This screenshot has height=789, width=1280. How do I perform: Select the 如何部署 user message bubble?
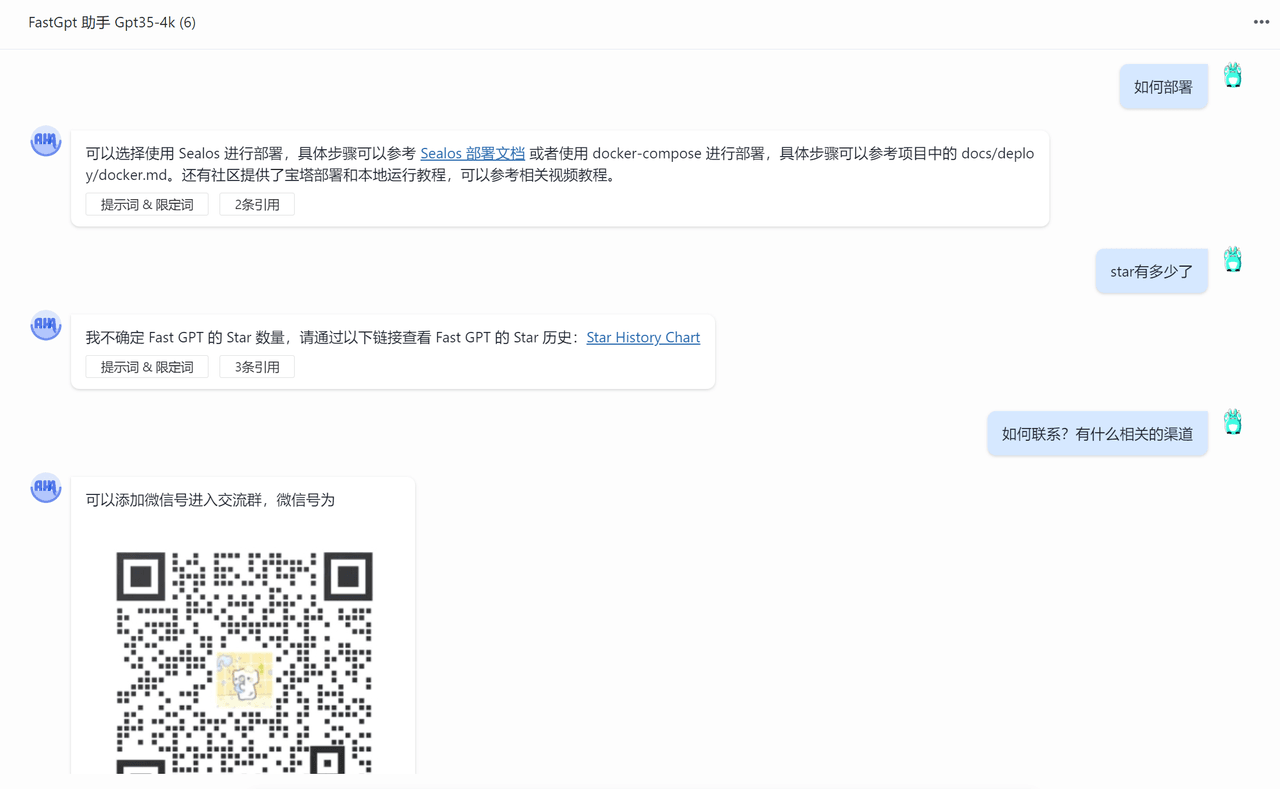coord(1163,86)
